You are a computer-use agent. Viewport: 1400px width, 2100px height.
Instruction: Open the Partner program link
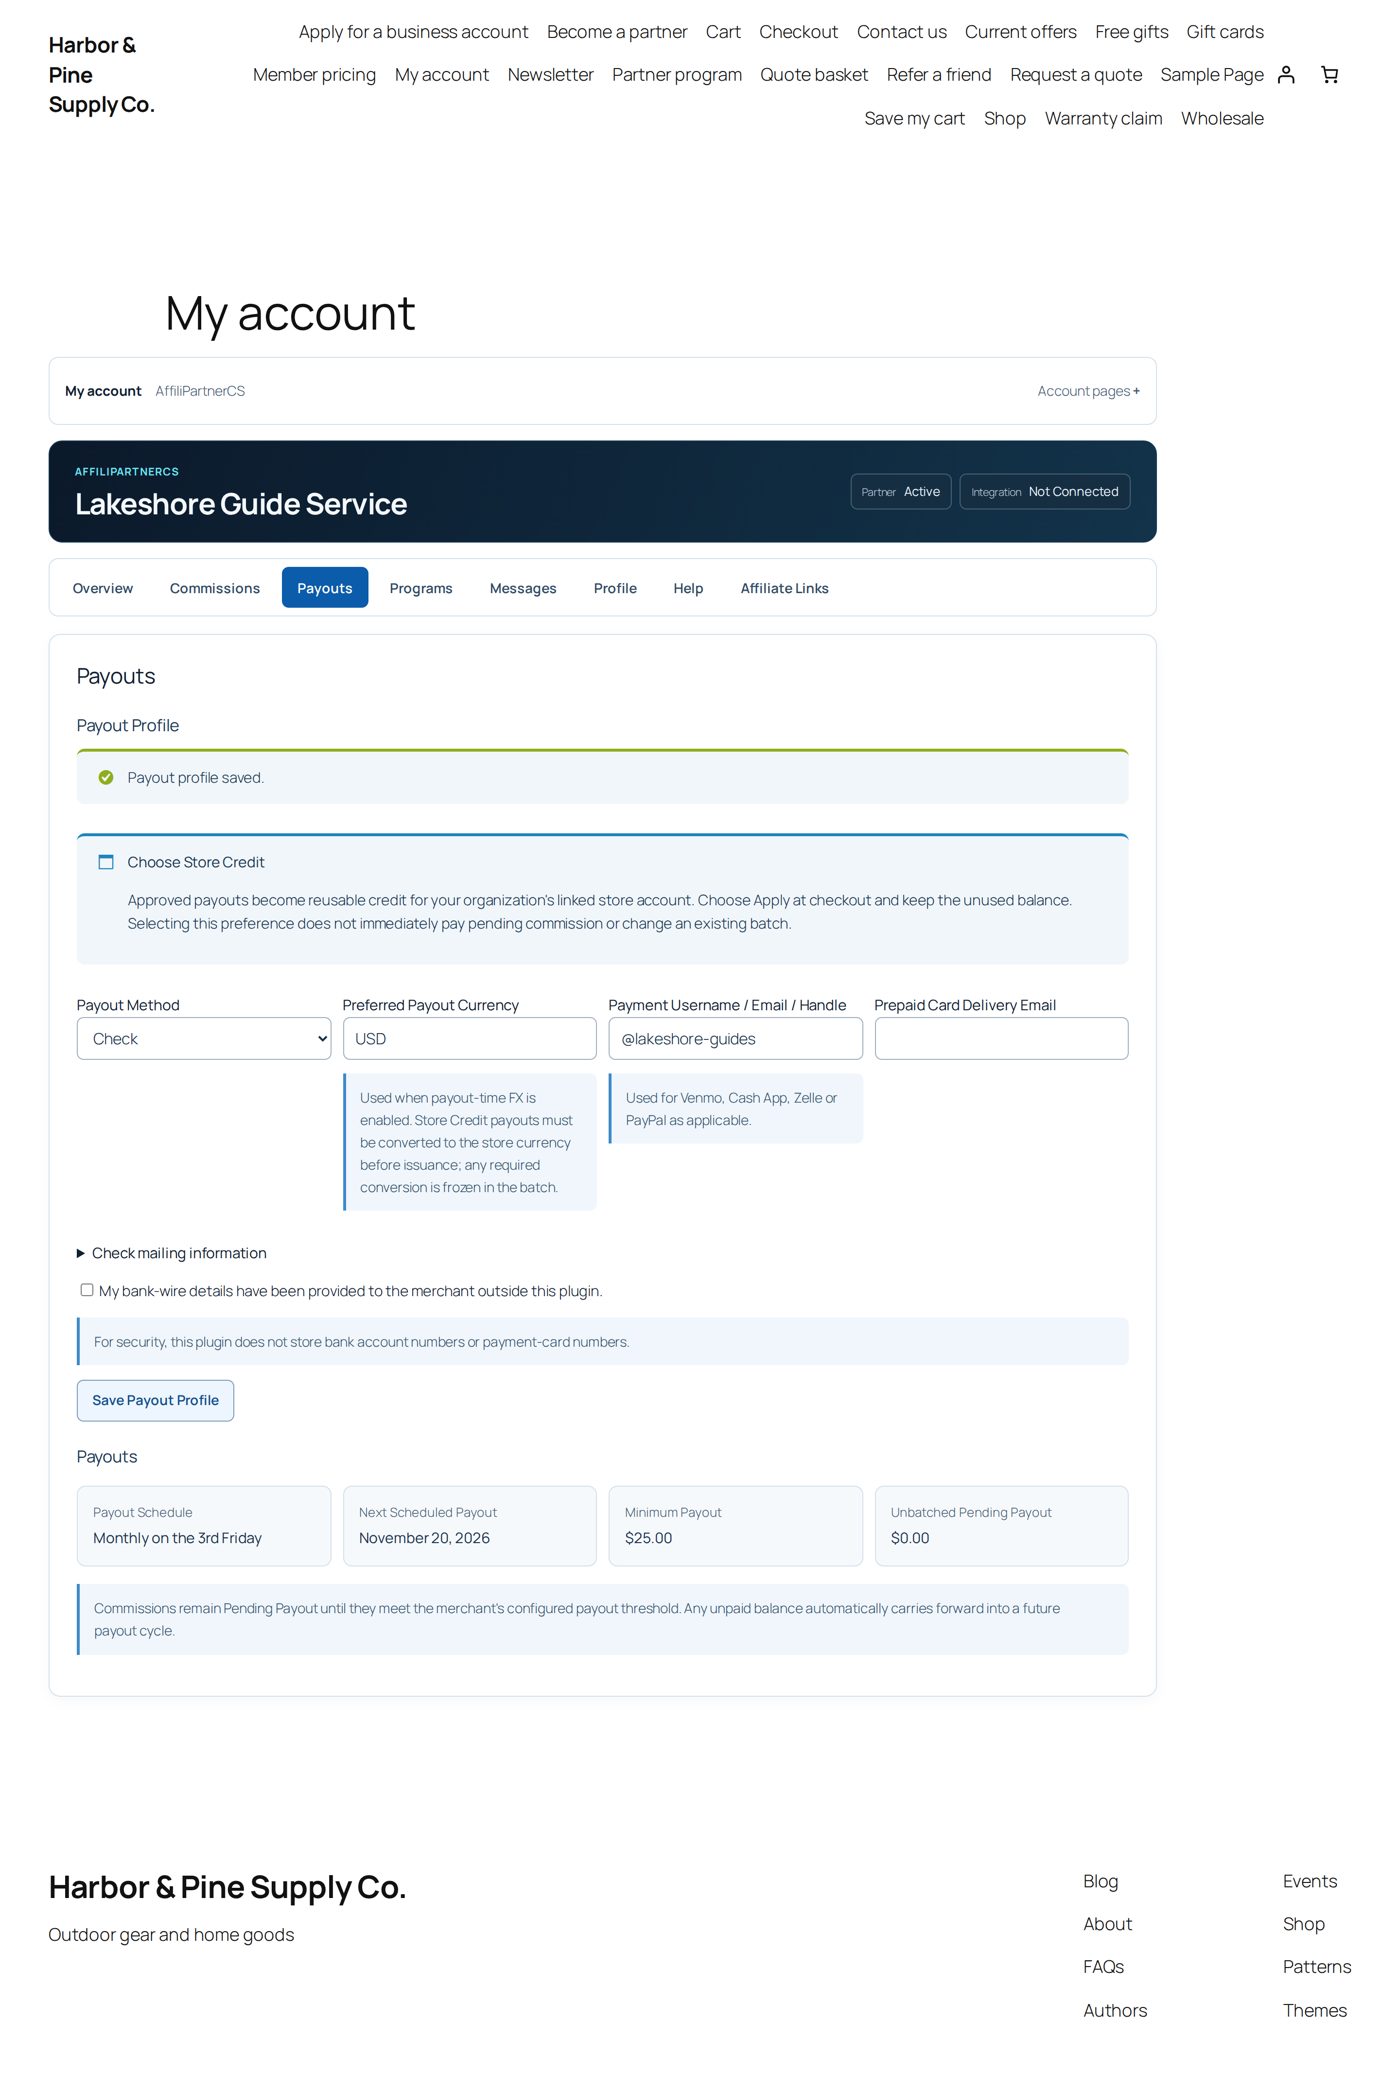pyautogui.click(x=677, y=75)
